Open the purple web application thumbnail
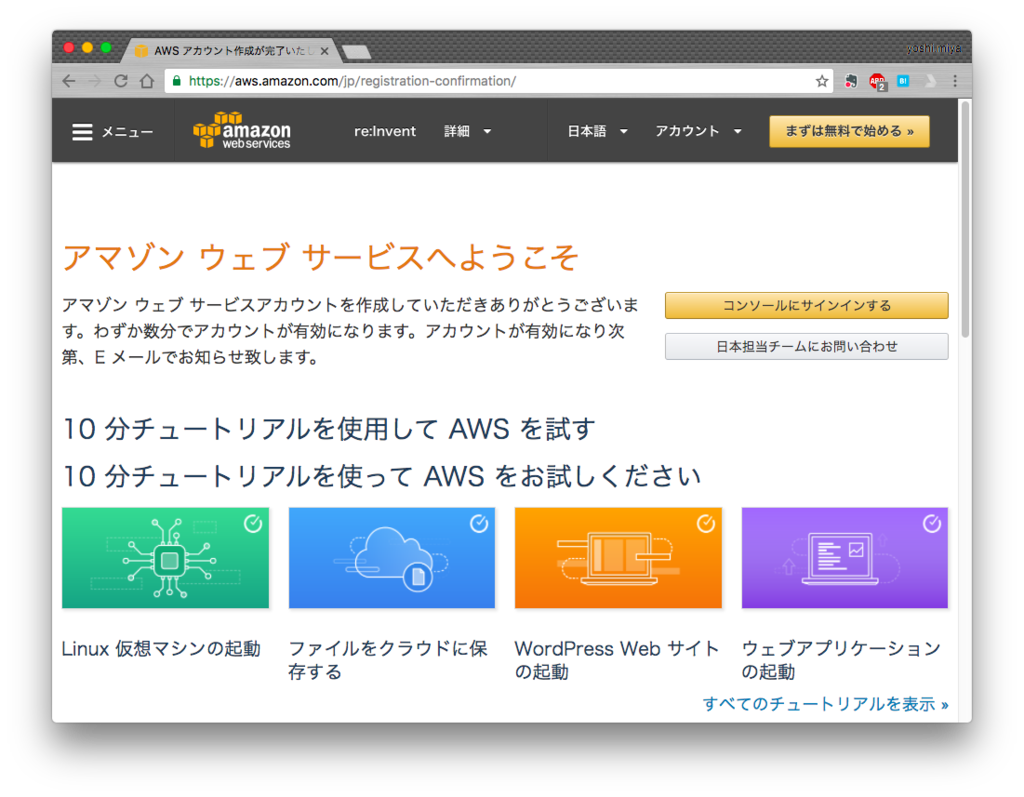This screenshot has width=1024, height=797. pos(844,558)
